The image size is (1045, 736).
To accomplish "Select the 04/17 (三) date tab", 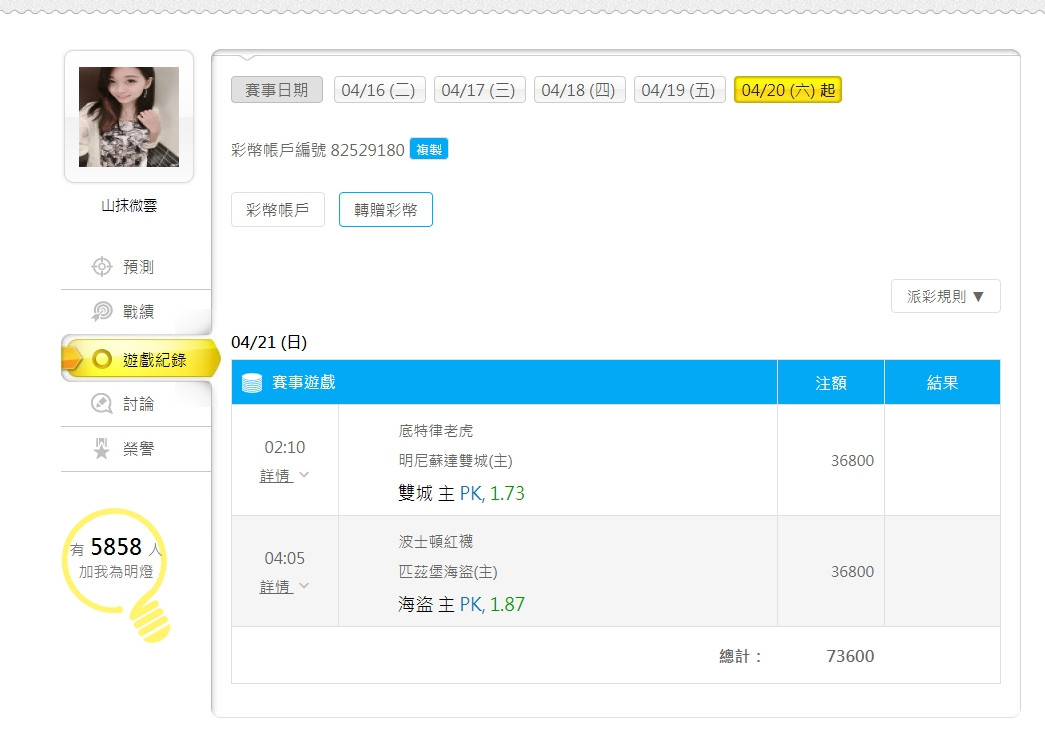I will (x=479, y=90).
